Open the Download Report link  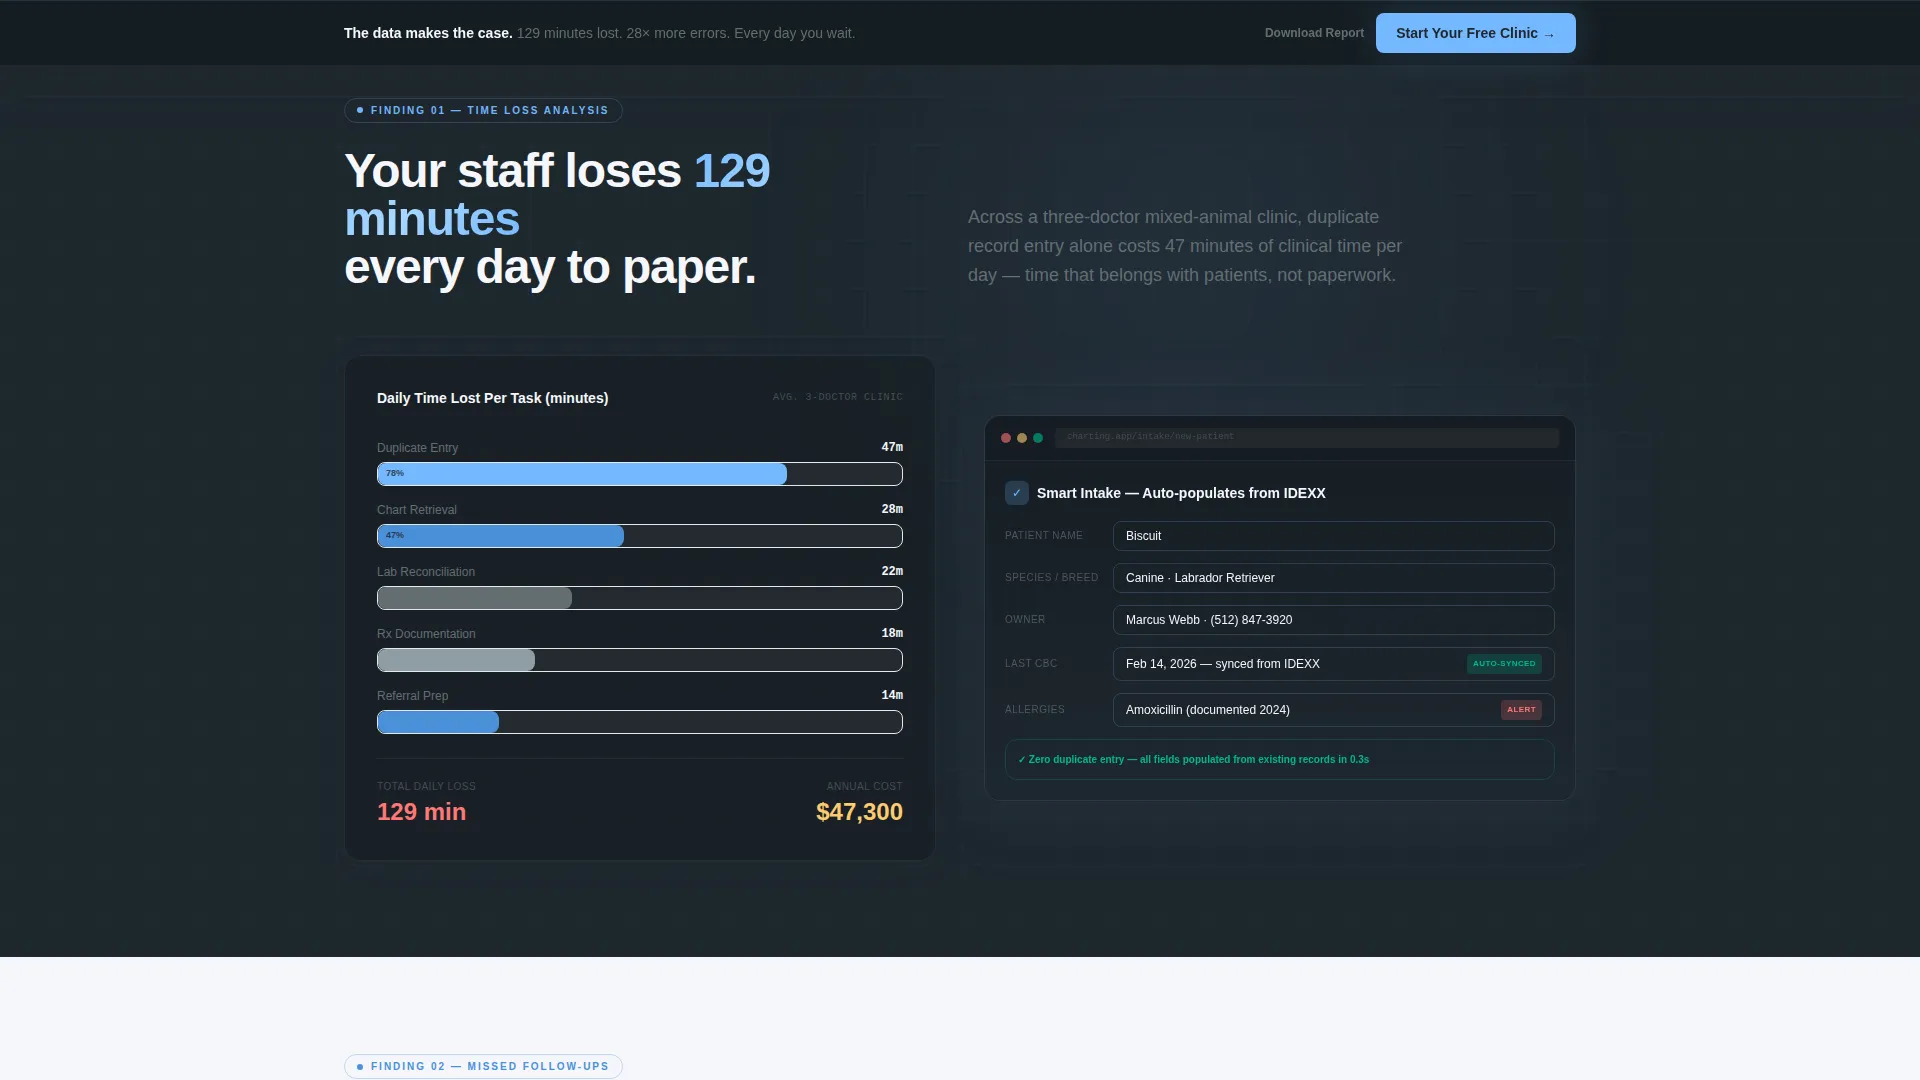[1314, 33]
